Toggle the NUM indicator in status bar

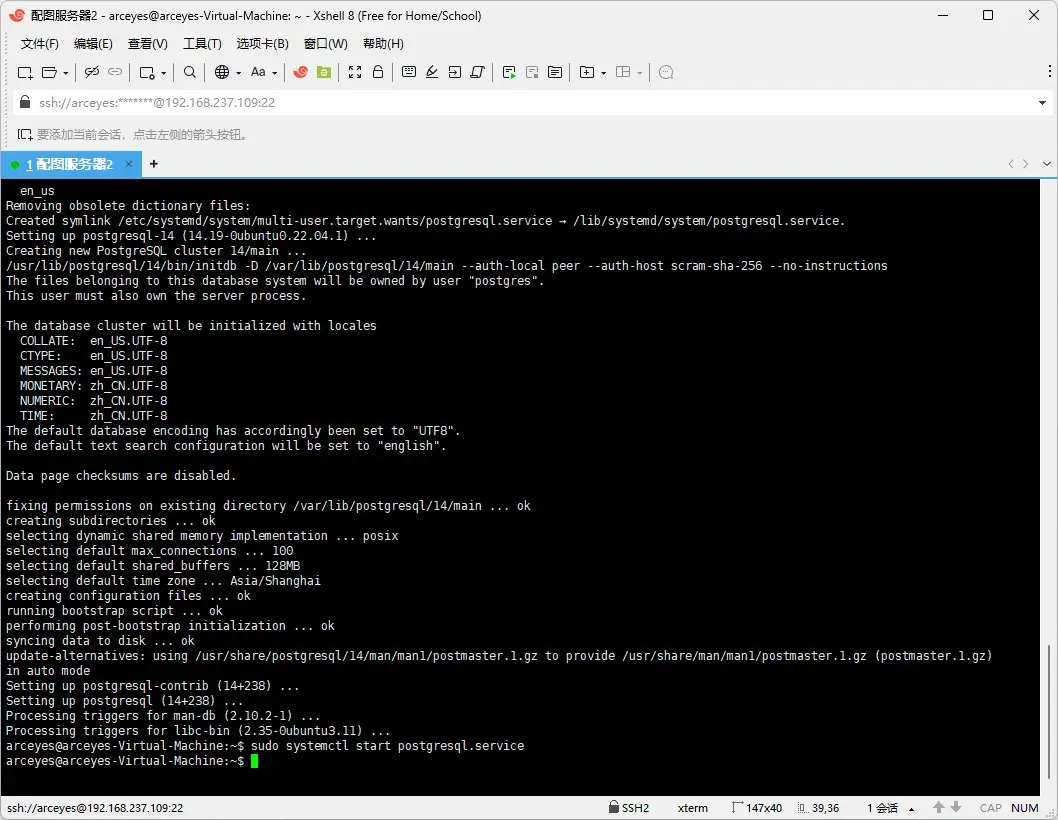(x=1025, y=807)
